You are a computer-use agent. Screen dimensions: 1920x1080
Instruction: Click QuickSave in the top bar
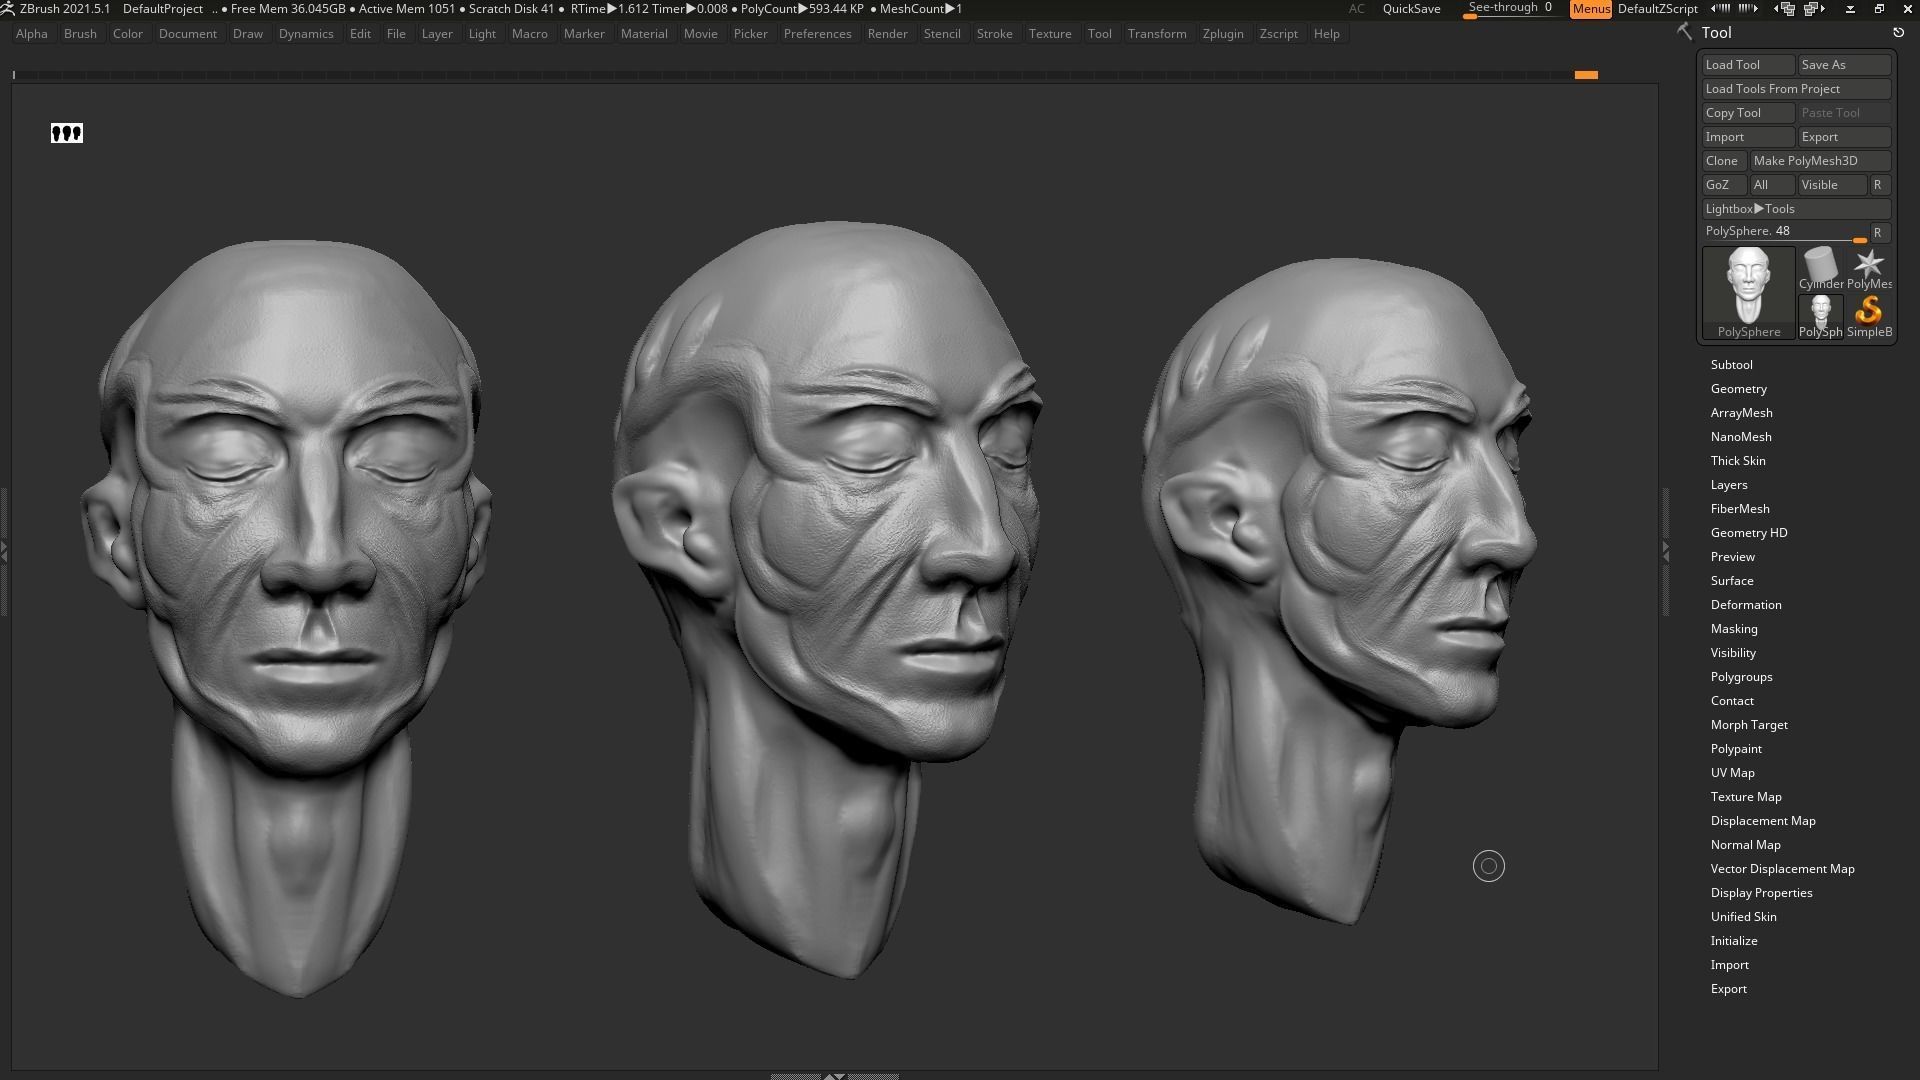(1411, 8)
